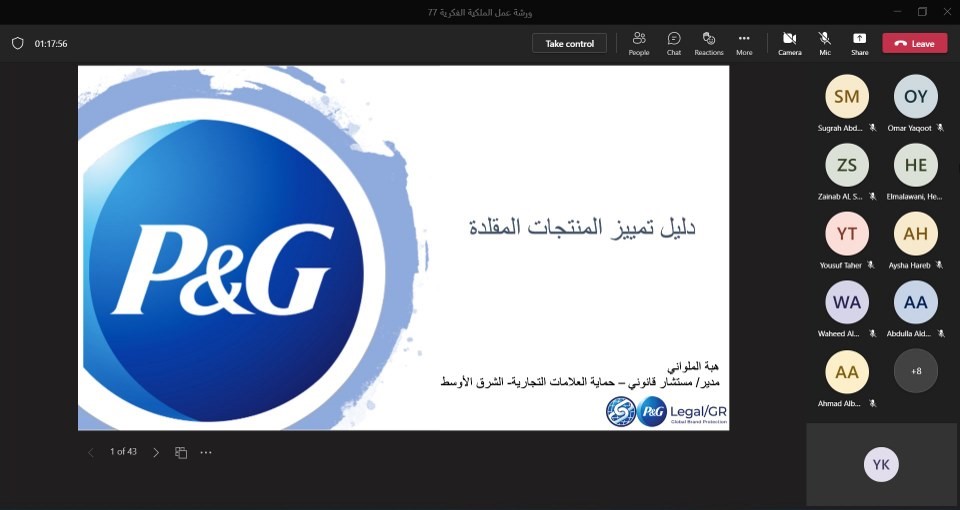Minimize the Teams meeting window
This screenshot has height=510, width=960.
pyautogui.click(x=898, y=12)
